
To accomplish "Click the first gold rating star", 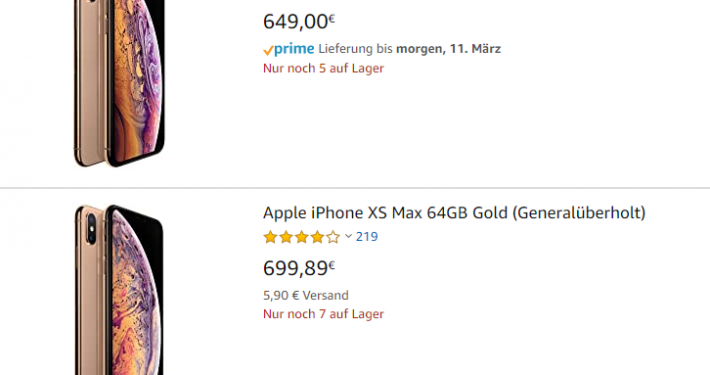I will click(270, 237).
